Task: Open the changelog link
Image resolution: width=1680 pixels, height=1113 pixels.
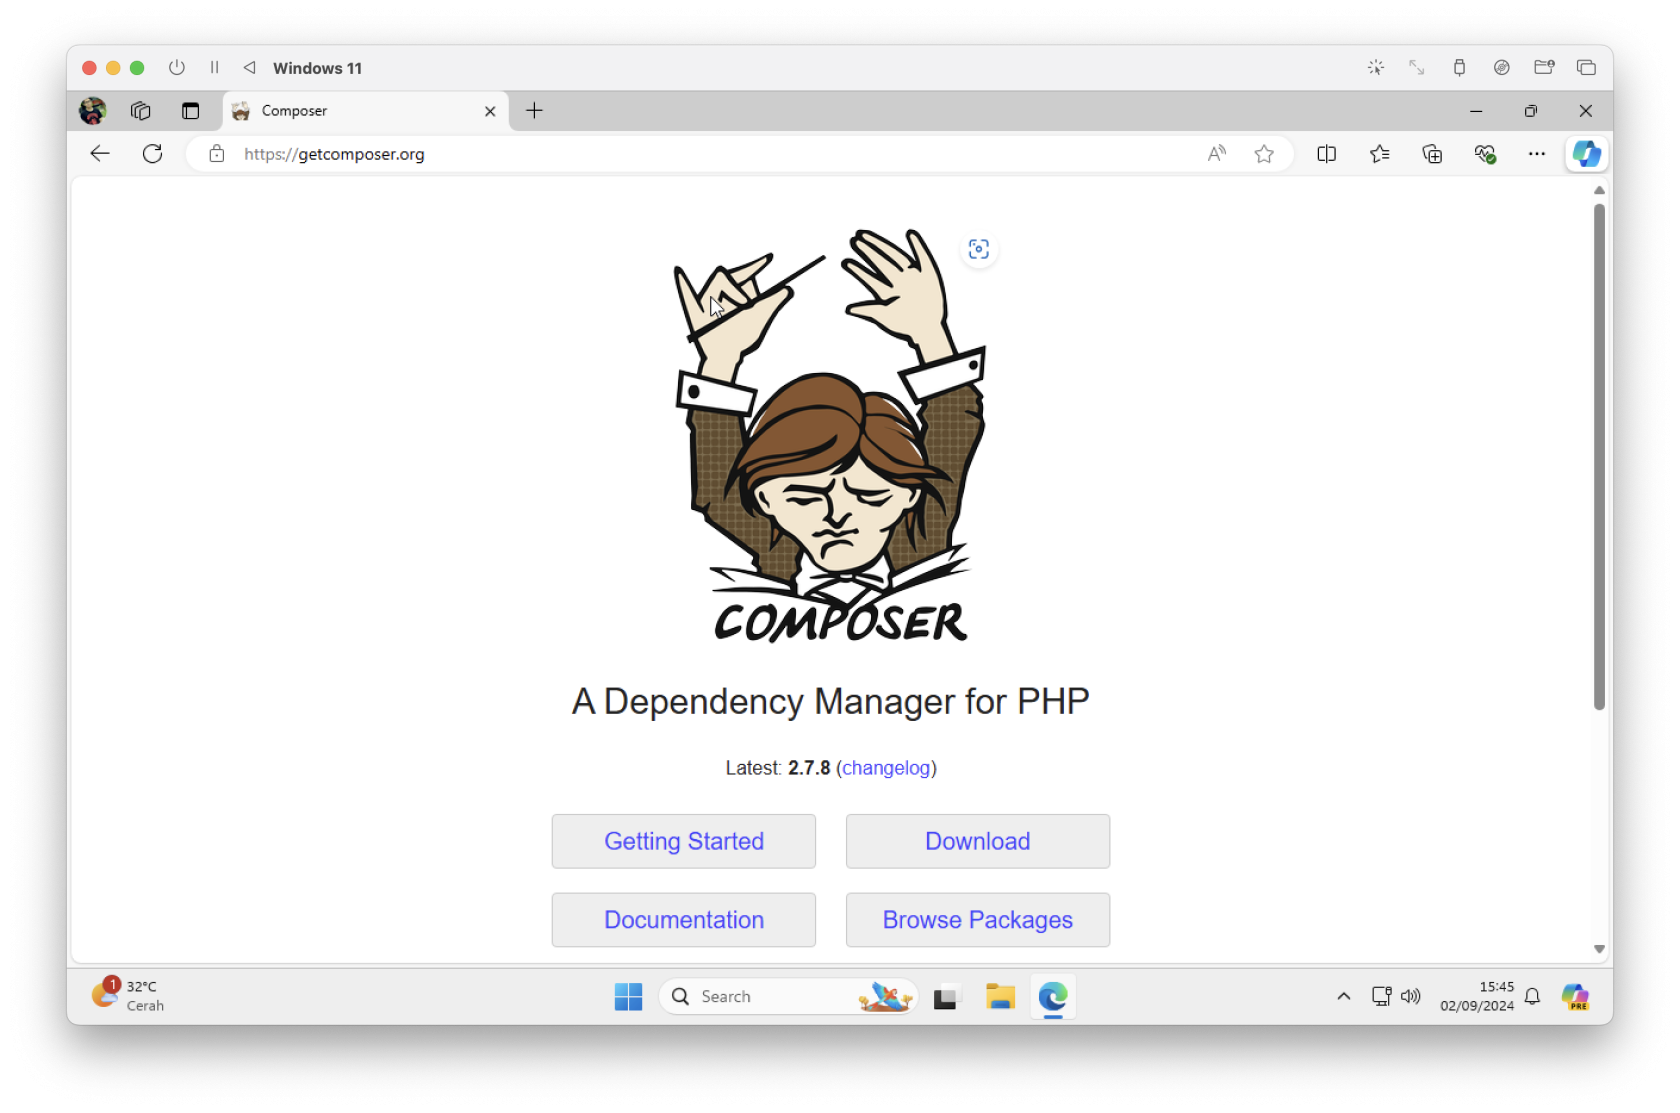Action: pos(886,768)
